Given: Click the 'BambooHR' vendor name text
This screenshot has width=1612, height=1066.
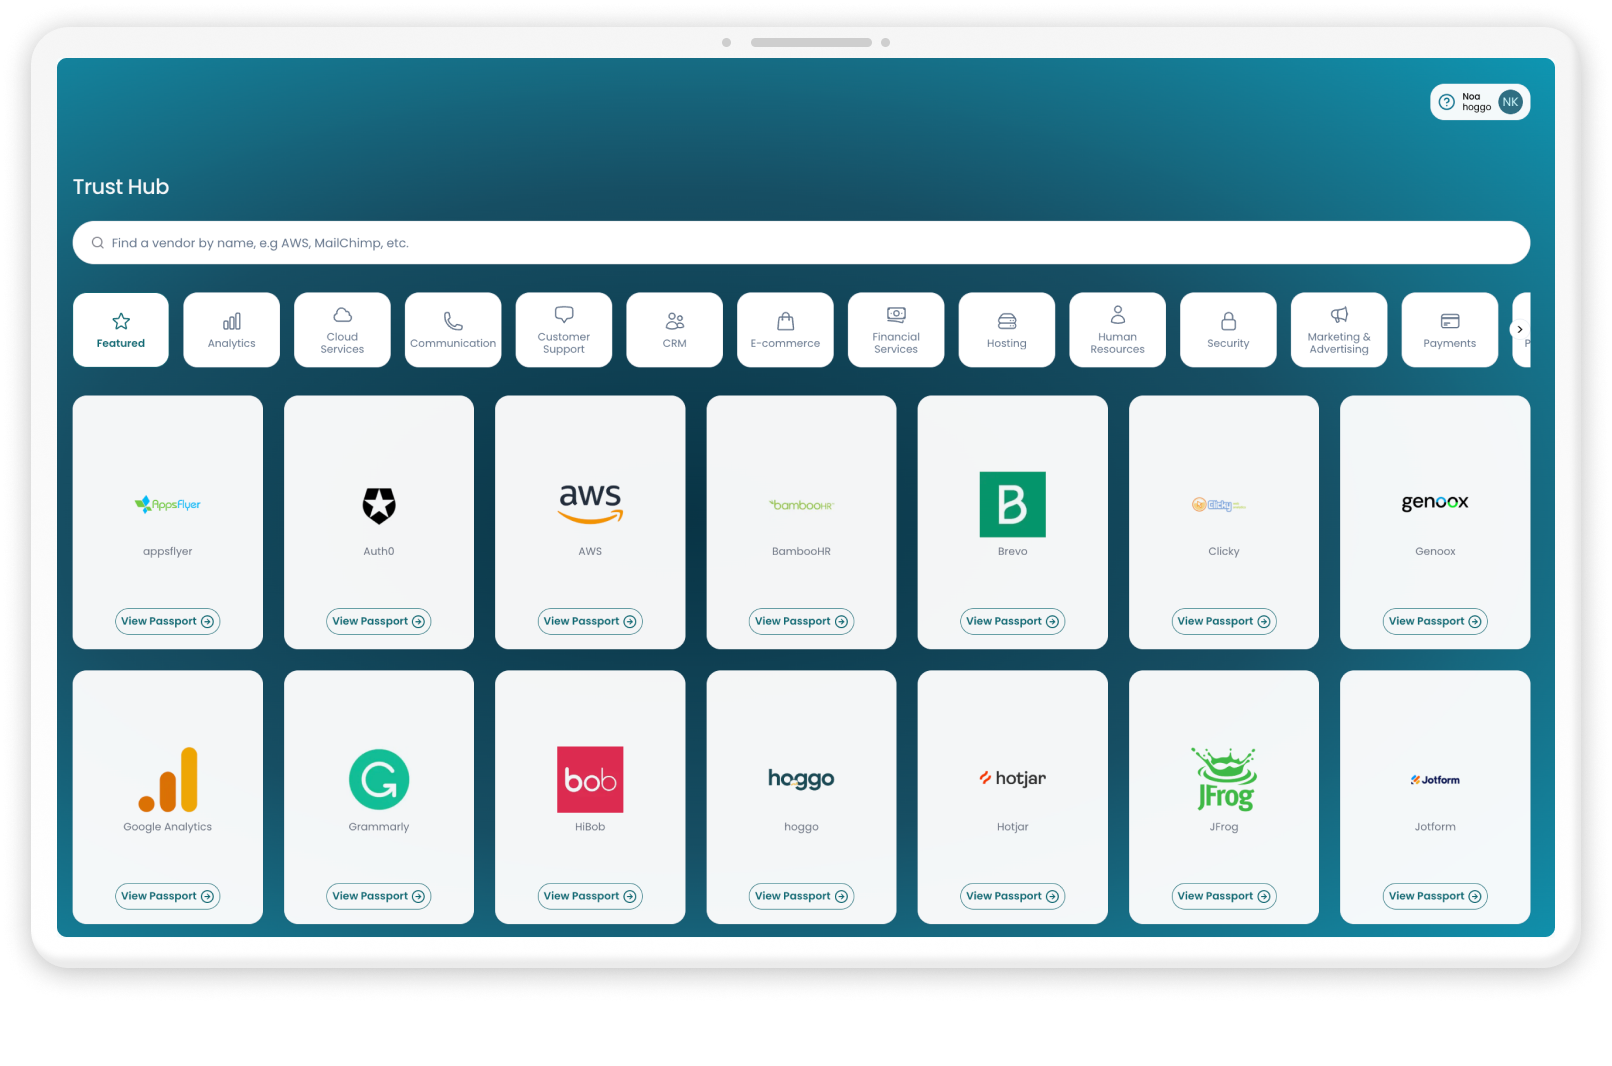Looking at the screenshot, I should (801, 551).
